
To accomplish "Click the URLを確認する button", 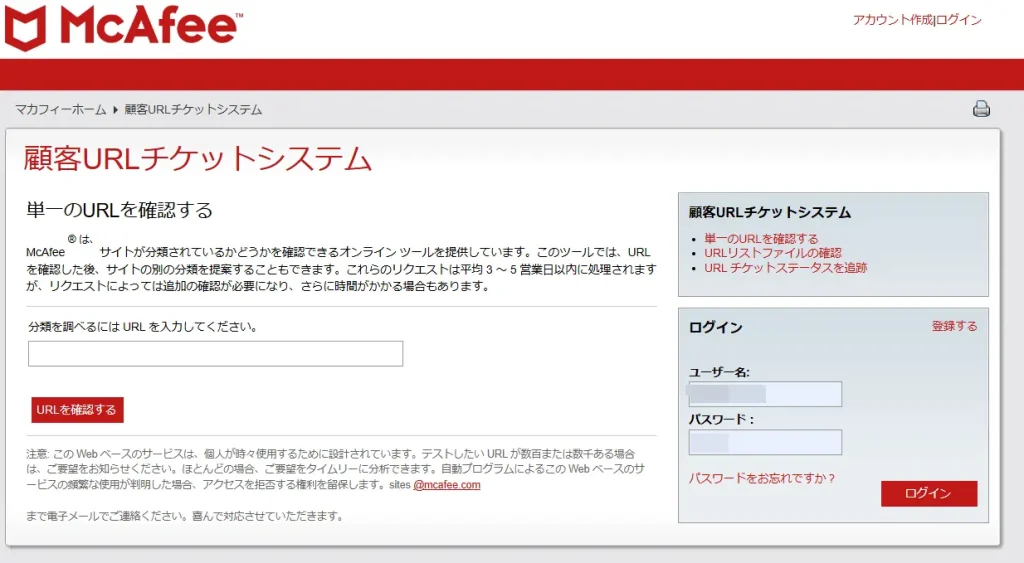I will point(77,410).
